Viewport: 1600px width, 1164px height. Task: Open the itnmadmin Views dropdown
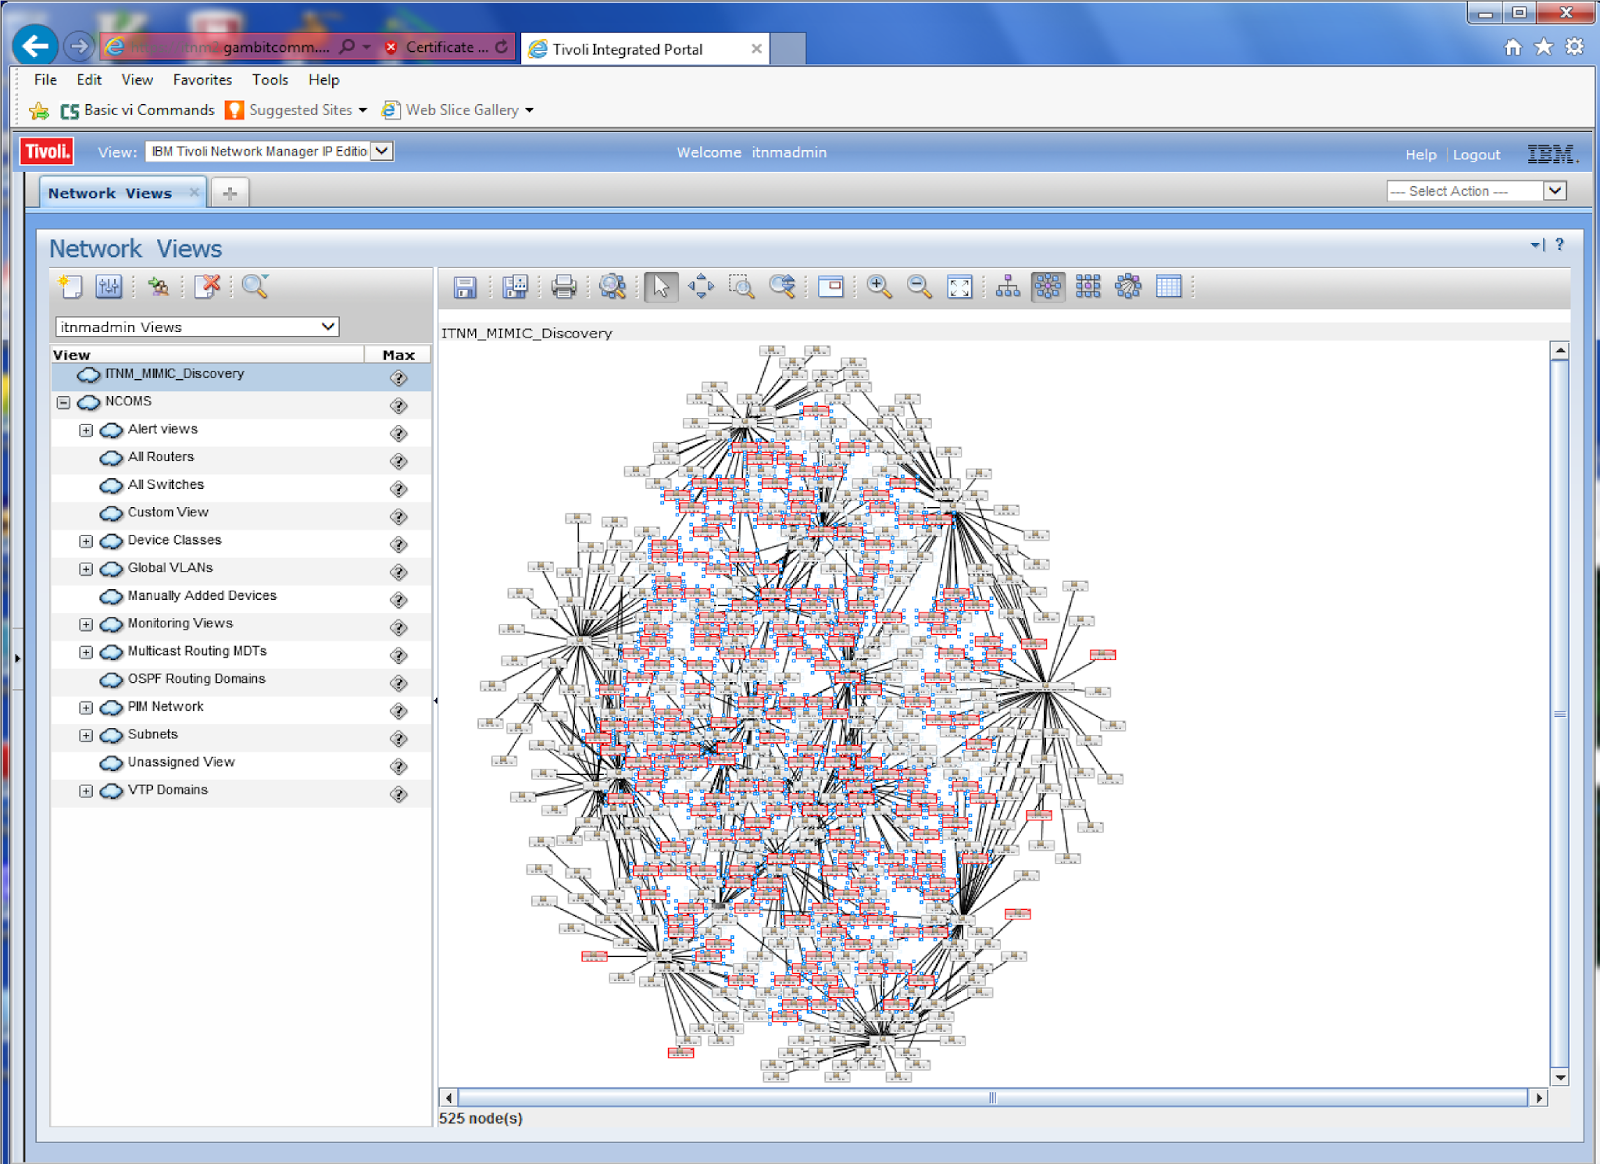coord(328,326)
